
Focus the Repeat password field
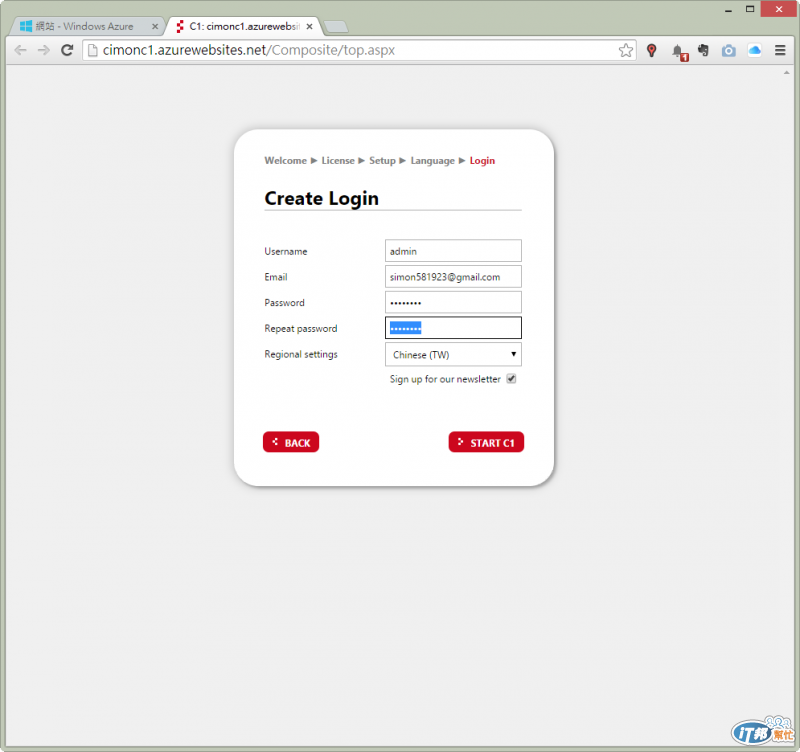point(453,328)
